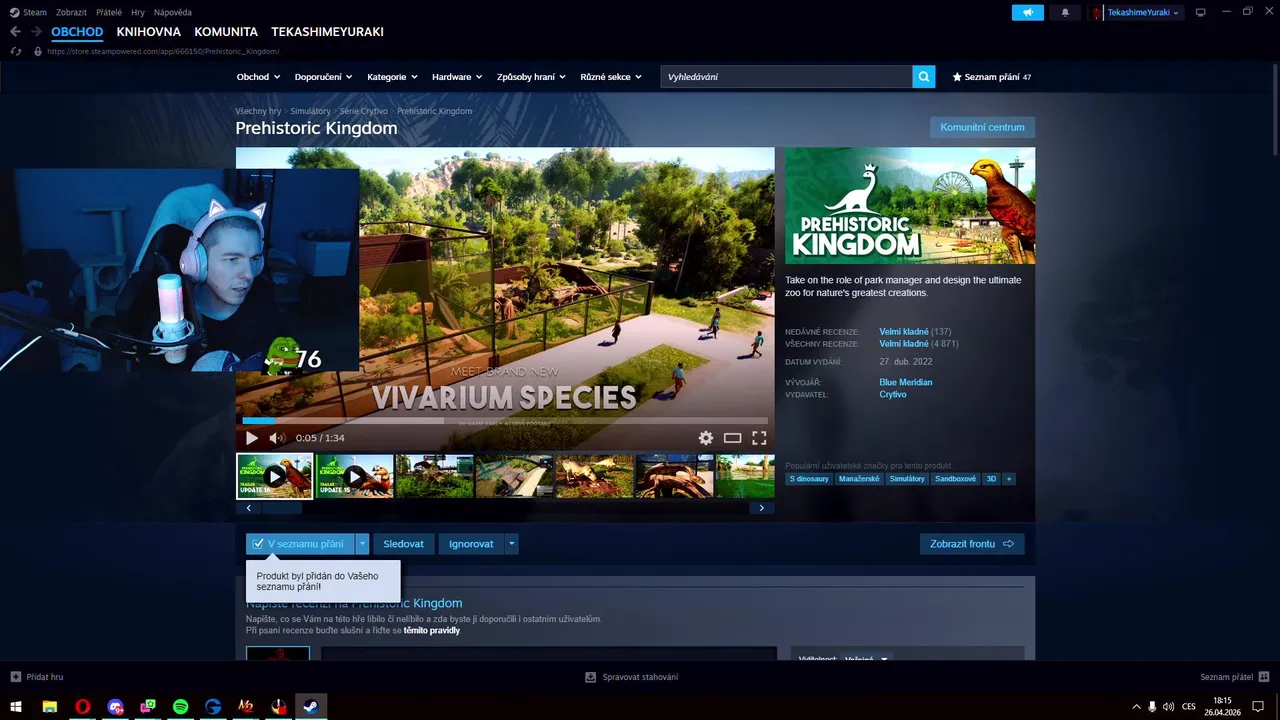Open the Crytivo publisher link

tap(893, 394)
